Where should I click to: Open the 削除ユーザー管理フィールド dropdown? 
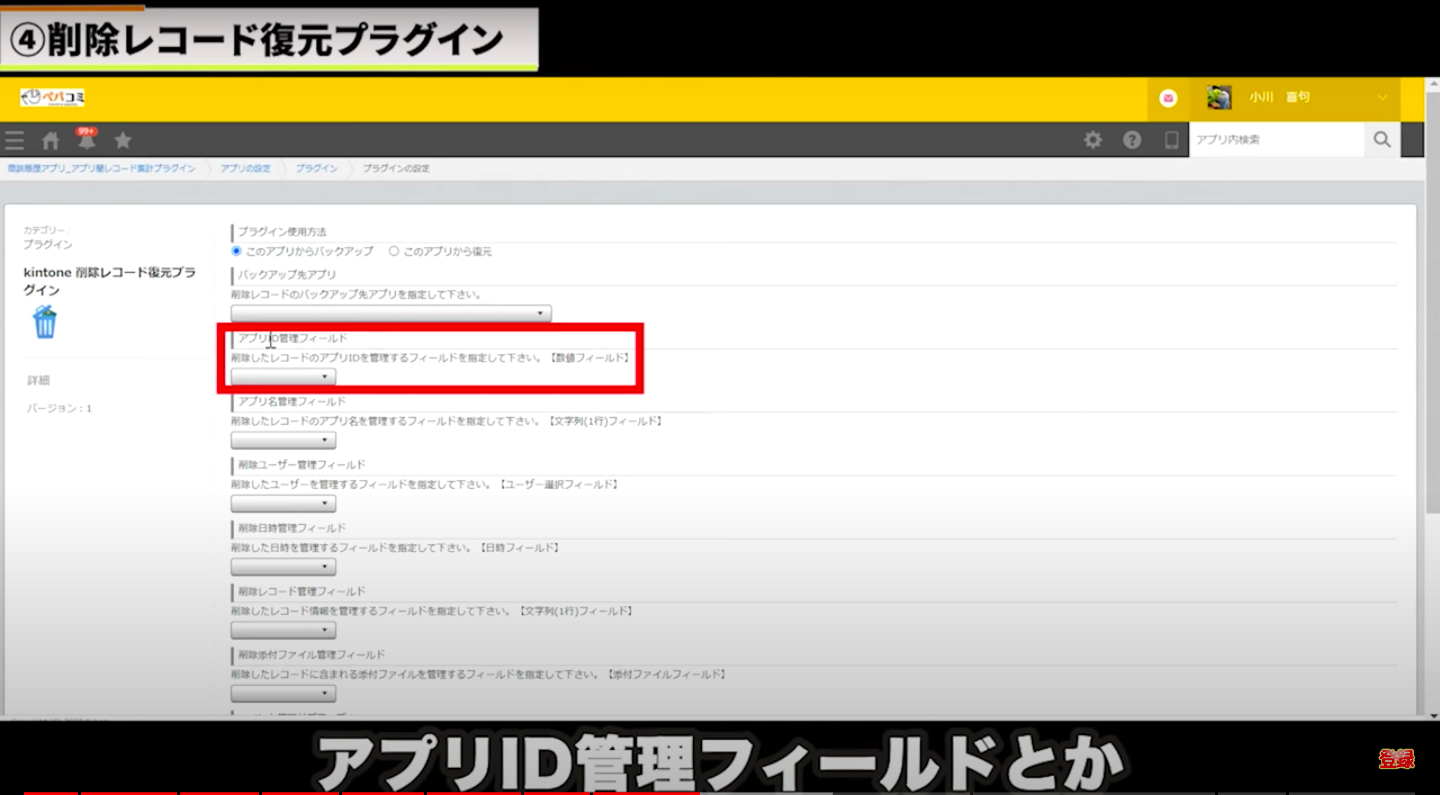pos(283,504)
